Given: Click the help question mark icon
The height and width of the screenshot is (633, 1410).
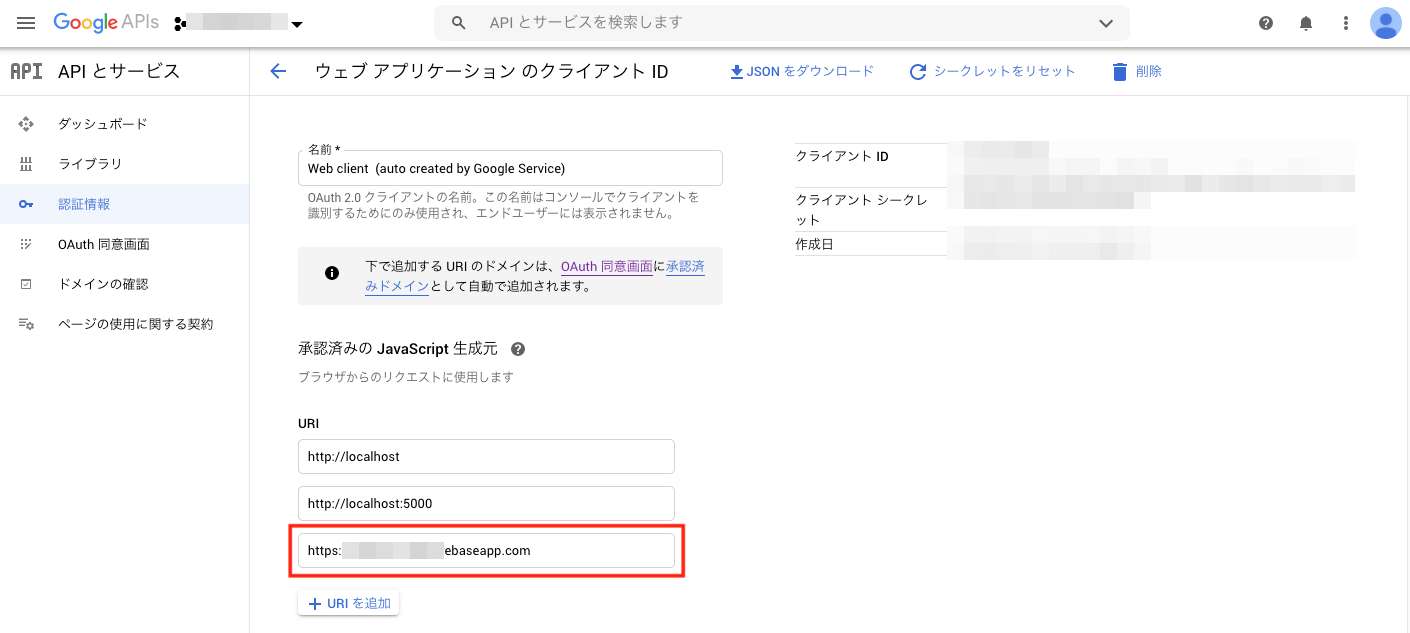Looking at the screenshot, I should 1265,22.
